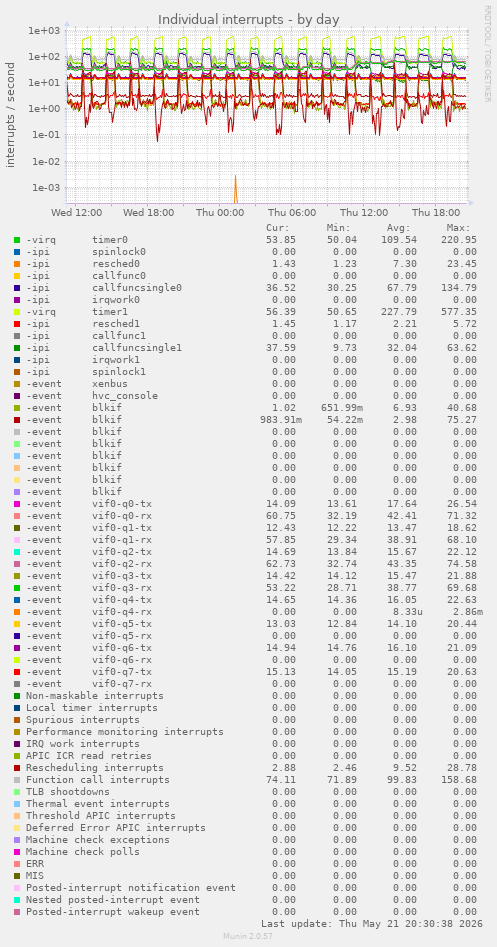Click the callfuncsingle0 legend color square

[17, 288]
